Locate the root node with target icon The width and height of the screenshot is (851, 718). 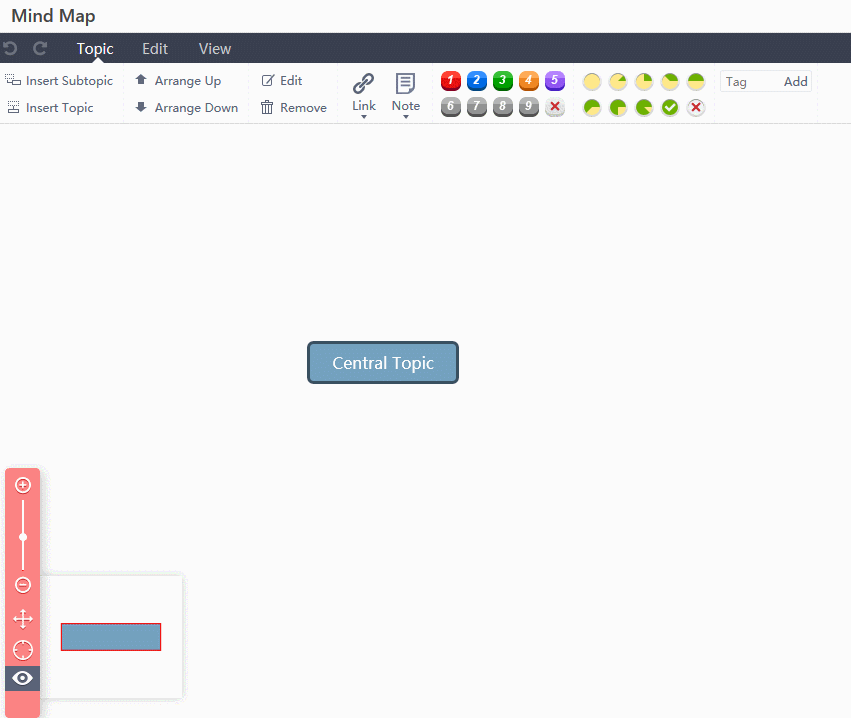tap(23, 650)
